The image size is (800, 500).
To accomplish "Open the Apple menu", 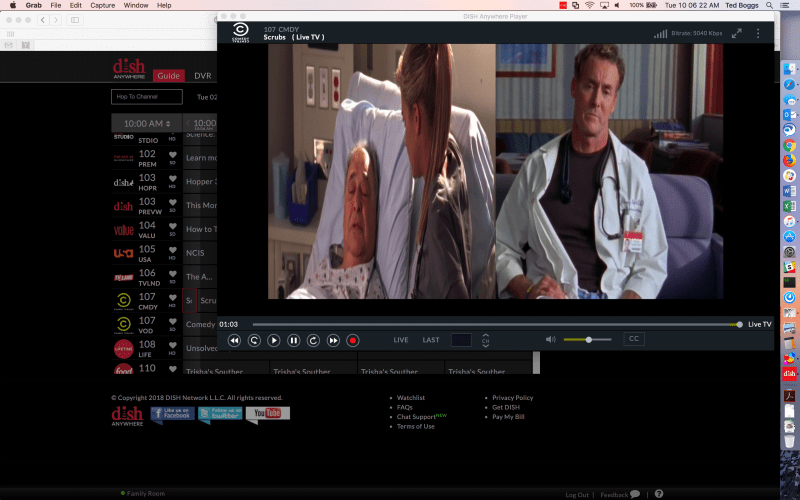I will [x=13, y=5].
